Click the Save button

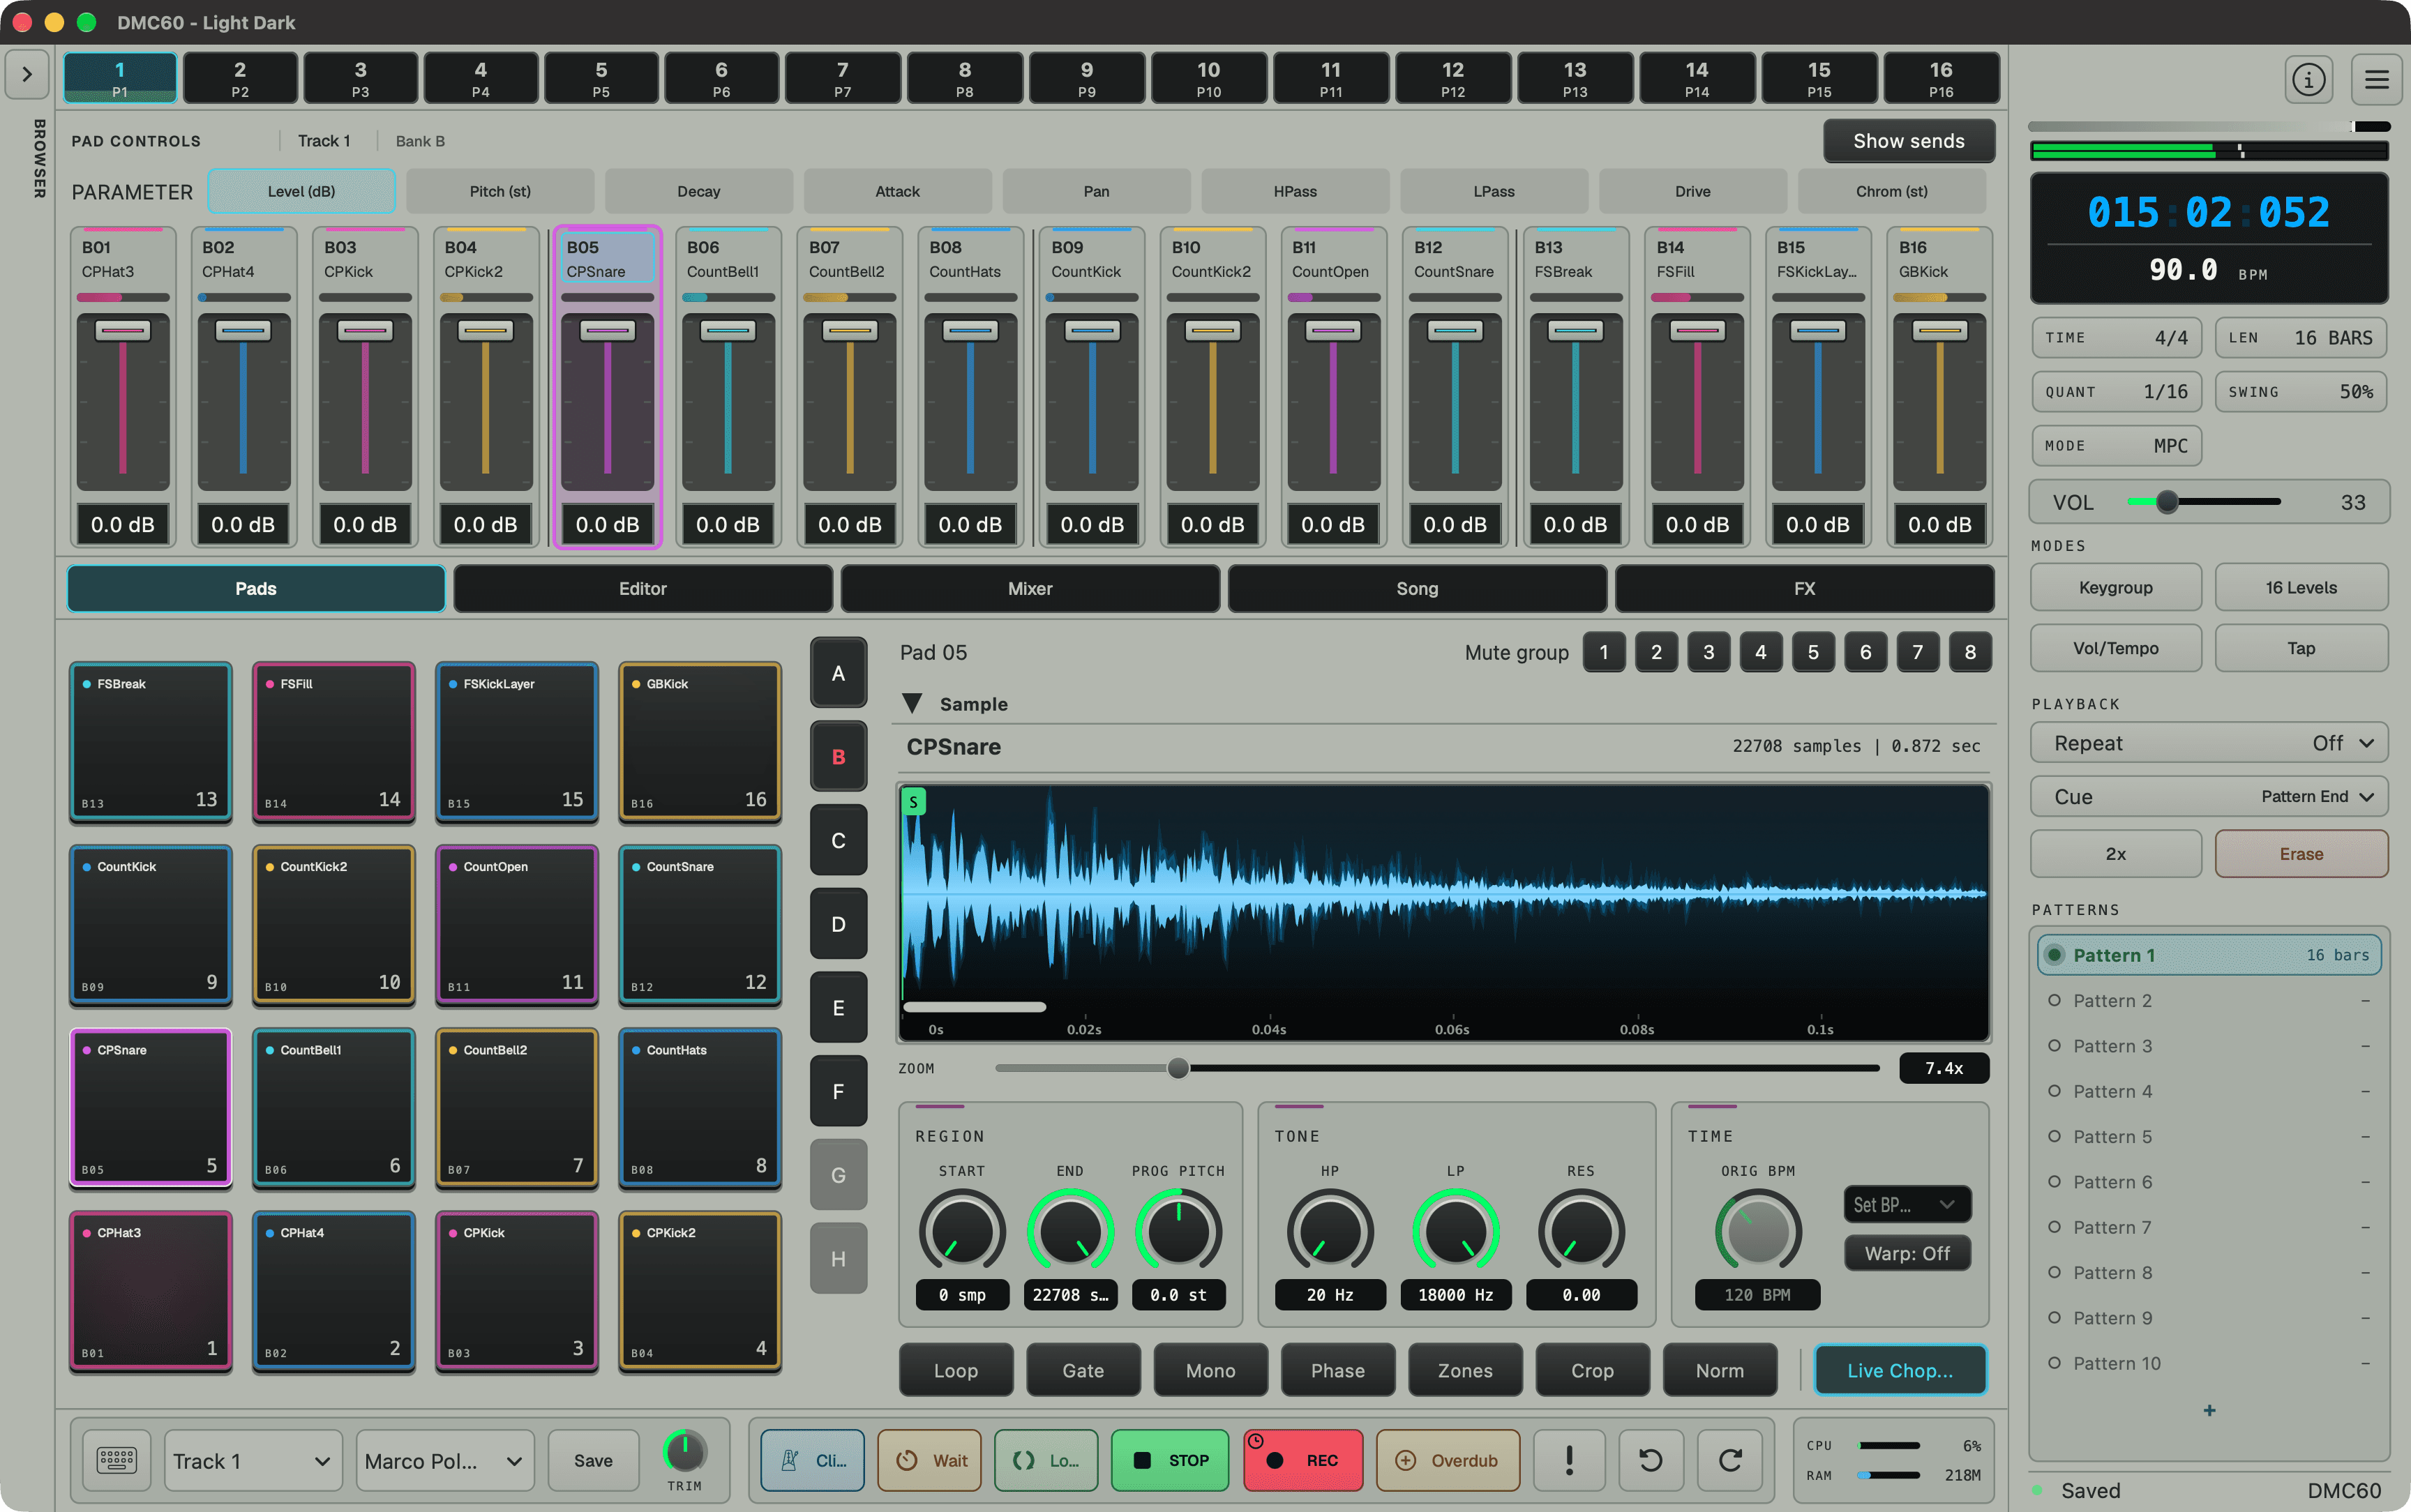pyautogui.click(x=593, y=1461)
